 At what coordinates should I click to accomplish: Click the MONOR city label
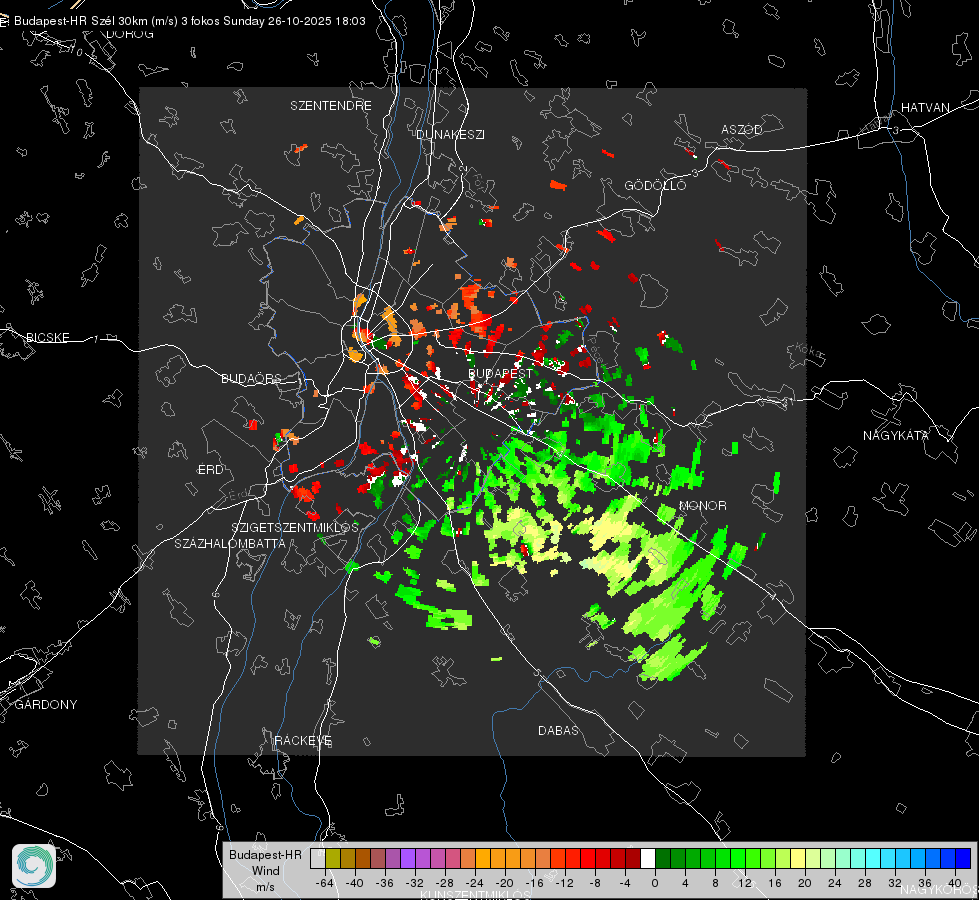coord(702,505)
